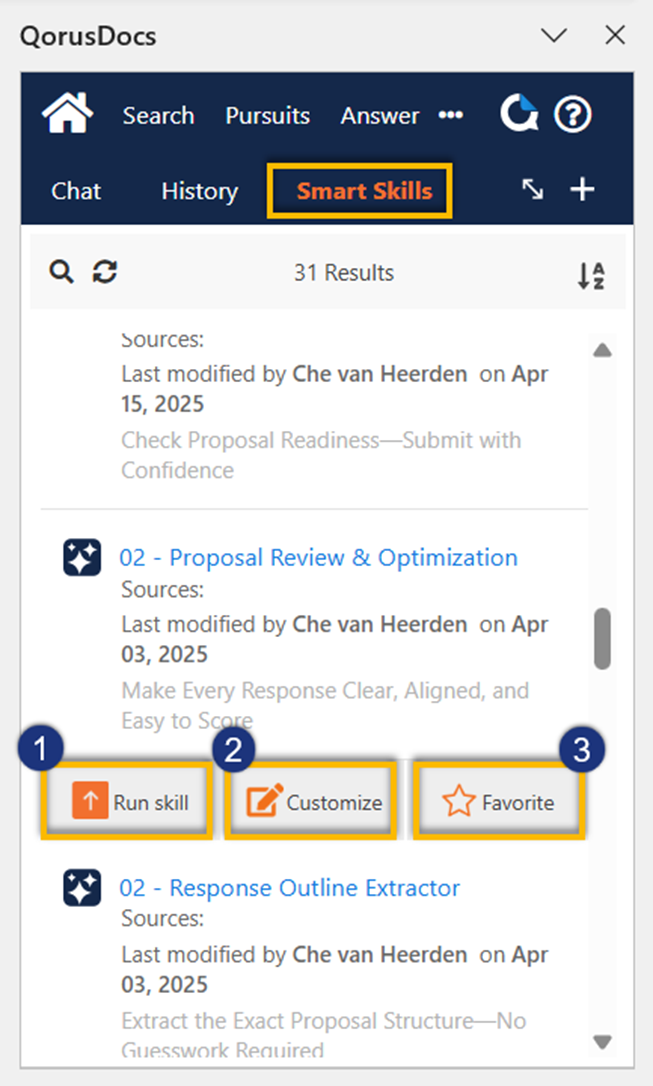
Task: Click the Response Outline Extractor skill icon
Action: (82, 888)
